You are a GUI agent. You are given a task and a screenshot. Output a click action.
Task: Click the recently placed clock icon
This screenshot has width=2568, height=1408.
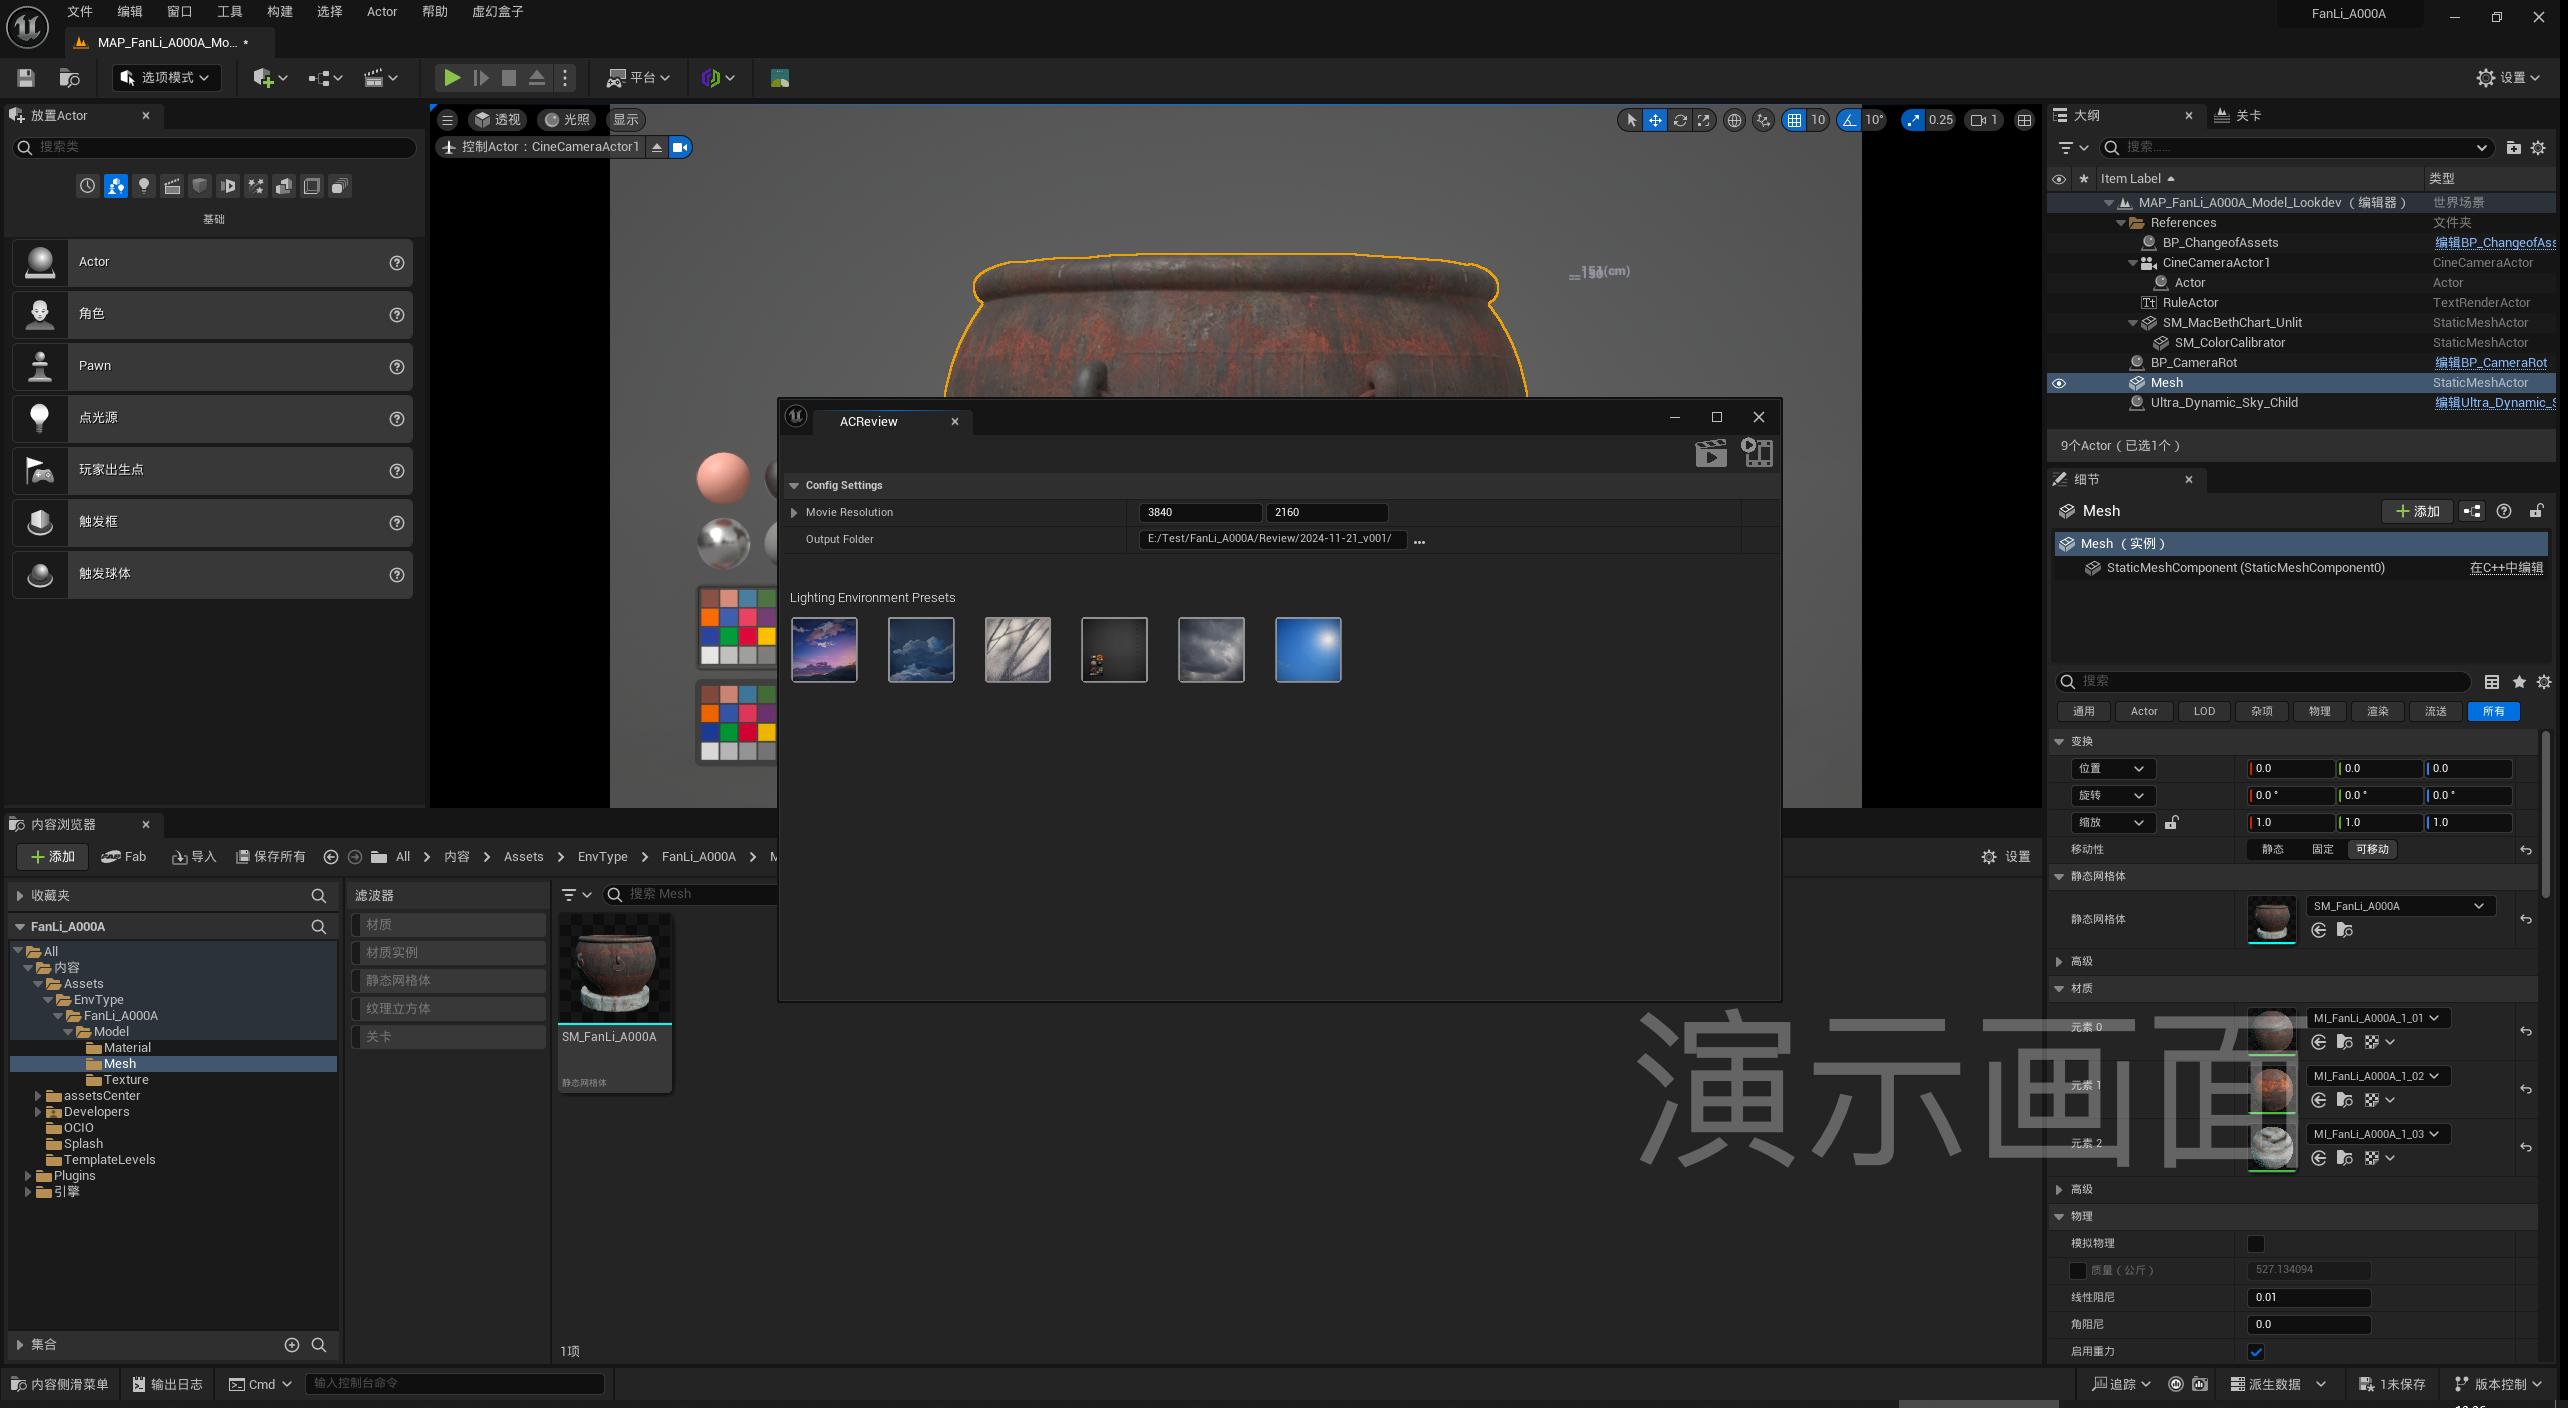pos(88,186)
